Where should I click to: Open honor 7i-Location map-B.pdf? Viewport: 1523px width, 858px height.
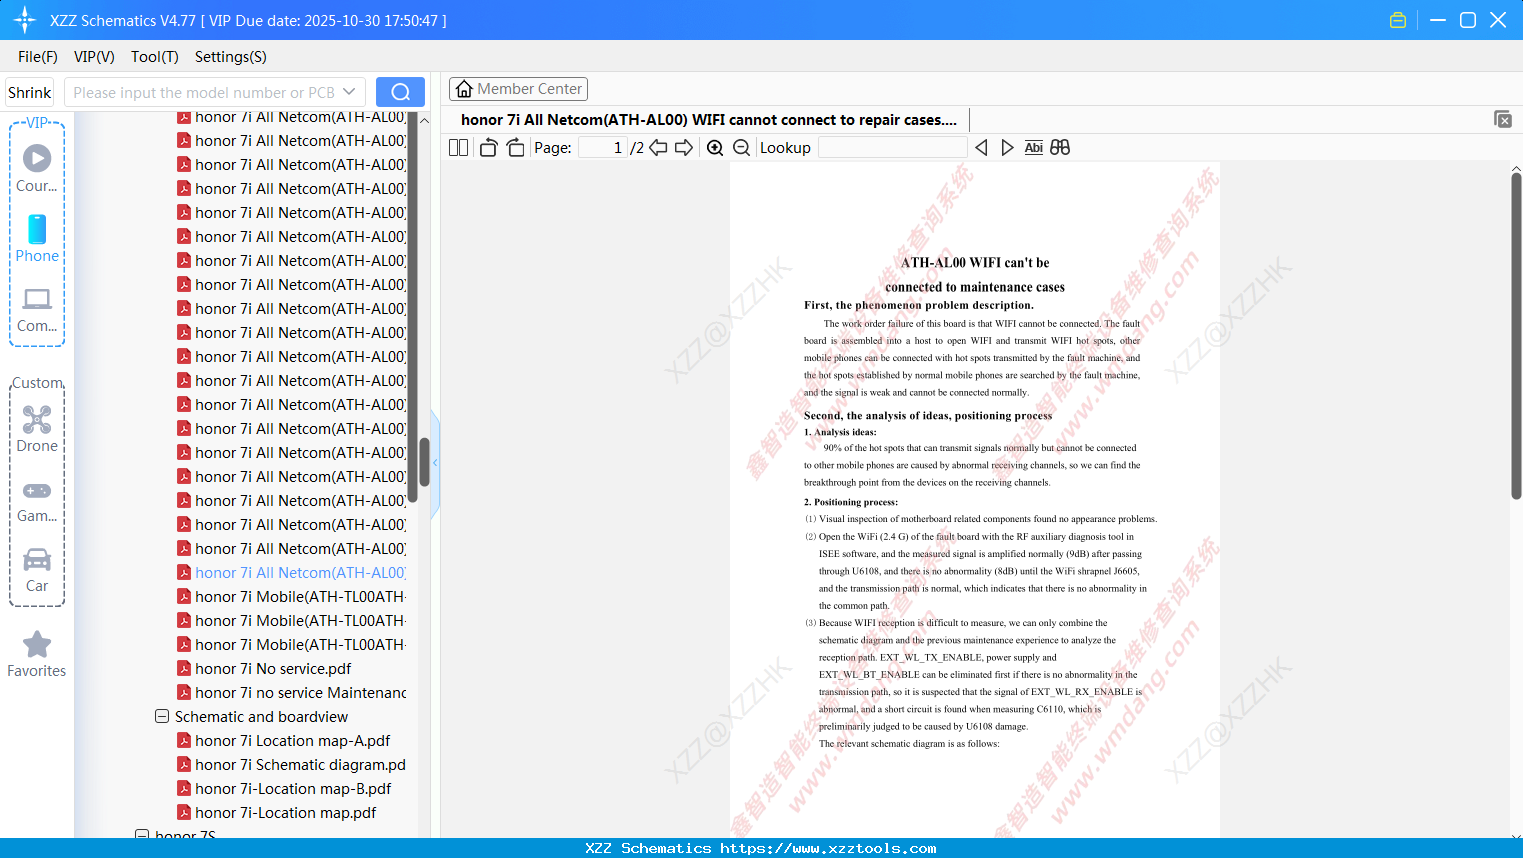(x=293, y=788)
